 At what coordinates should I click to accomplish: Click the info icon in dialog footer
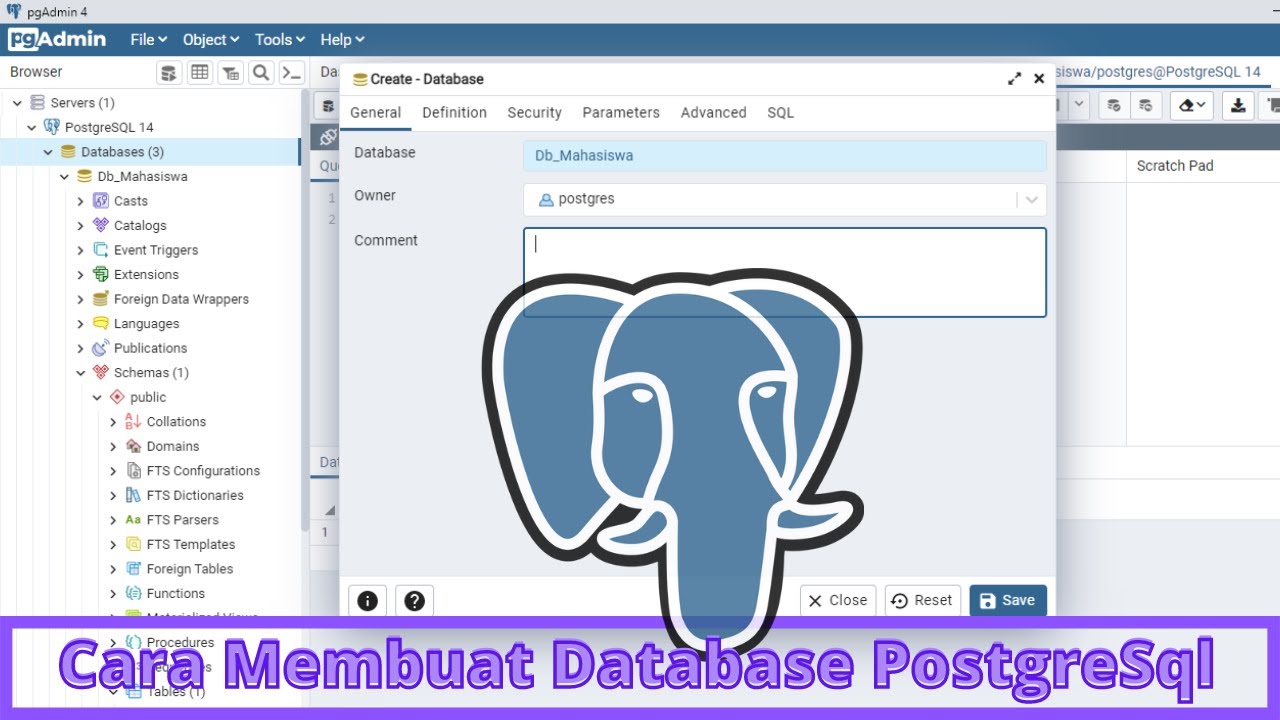pos(367,600)
